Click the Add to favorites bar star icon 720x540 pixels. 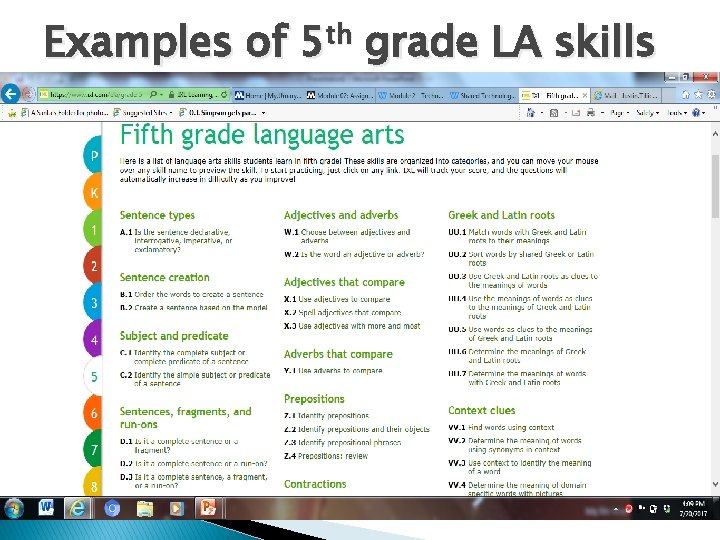pos(12,112)
